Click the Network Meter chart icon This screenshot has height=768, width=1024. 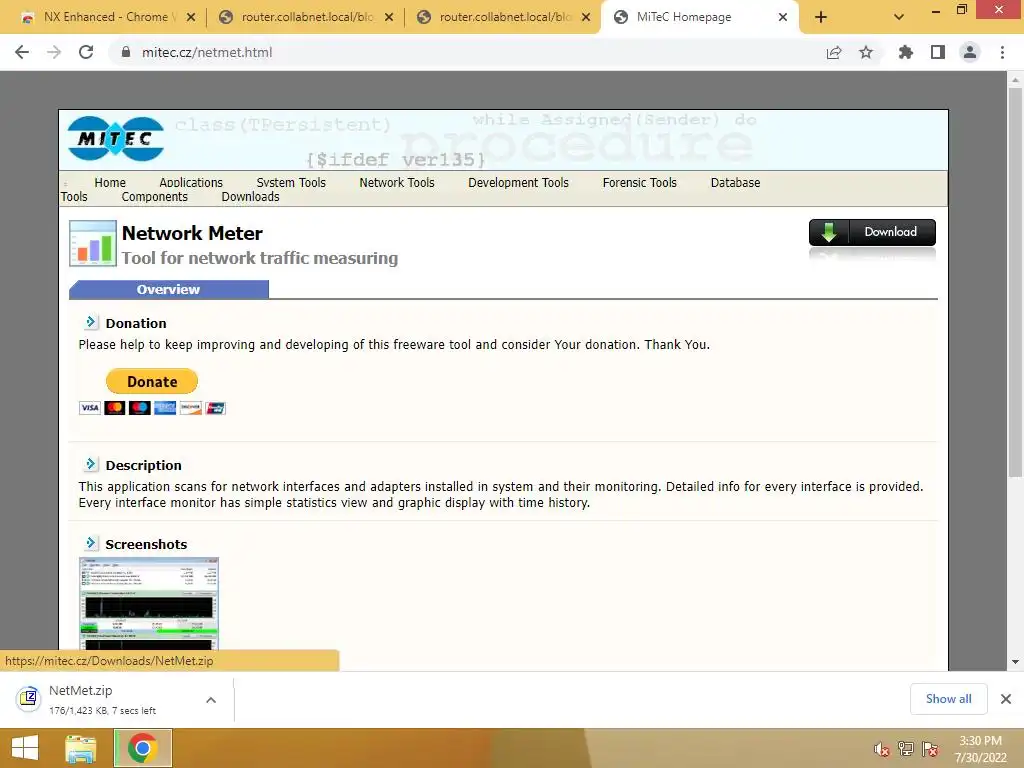(93, 244)
